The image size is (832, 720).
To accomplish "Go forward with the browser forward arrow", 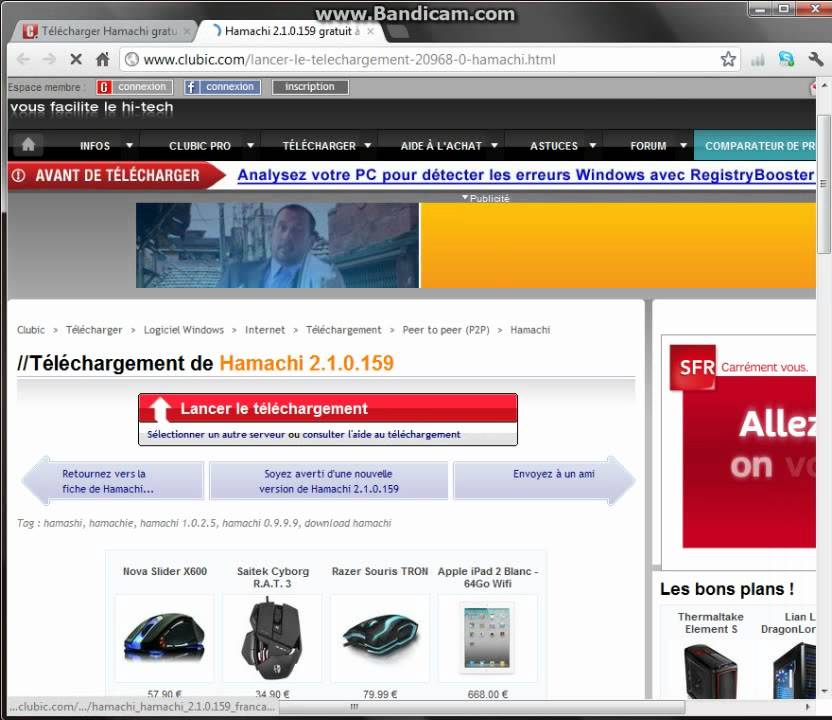I will coord(49,59).
